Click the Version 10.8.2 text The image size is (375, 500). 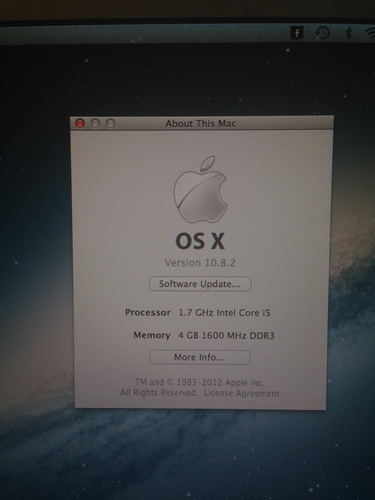pos(200,263)
